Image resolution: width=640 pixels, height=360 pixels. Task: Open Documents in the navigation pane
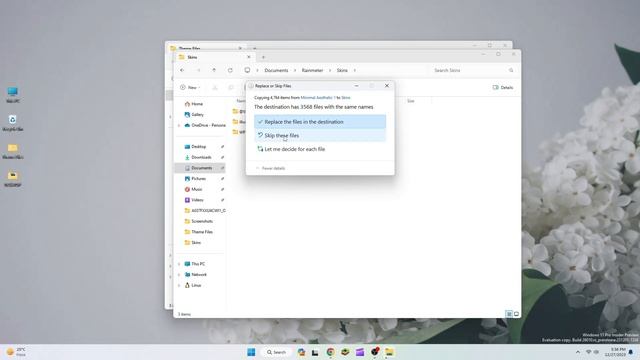(x=200, y=168)
